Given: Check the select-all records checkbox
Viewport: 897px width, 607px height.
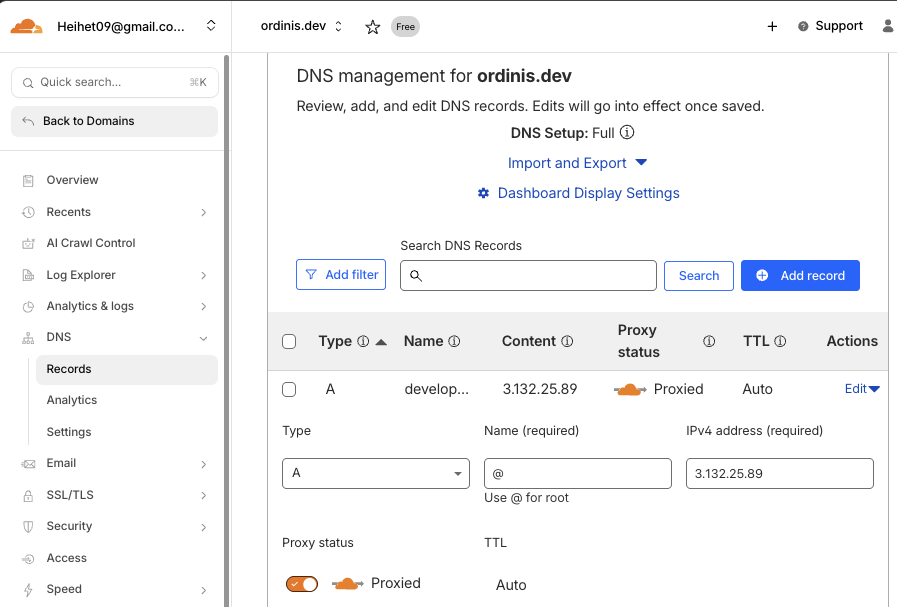Looking at the screenshot, I should coord(289,341).
